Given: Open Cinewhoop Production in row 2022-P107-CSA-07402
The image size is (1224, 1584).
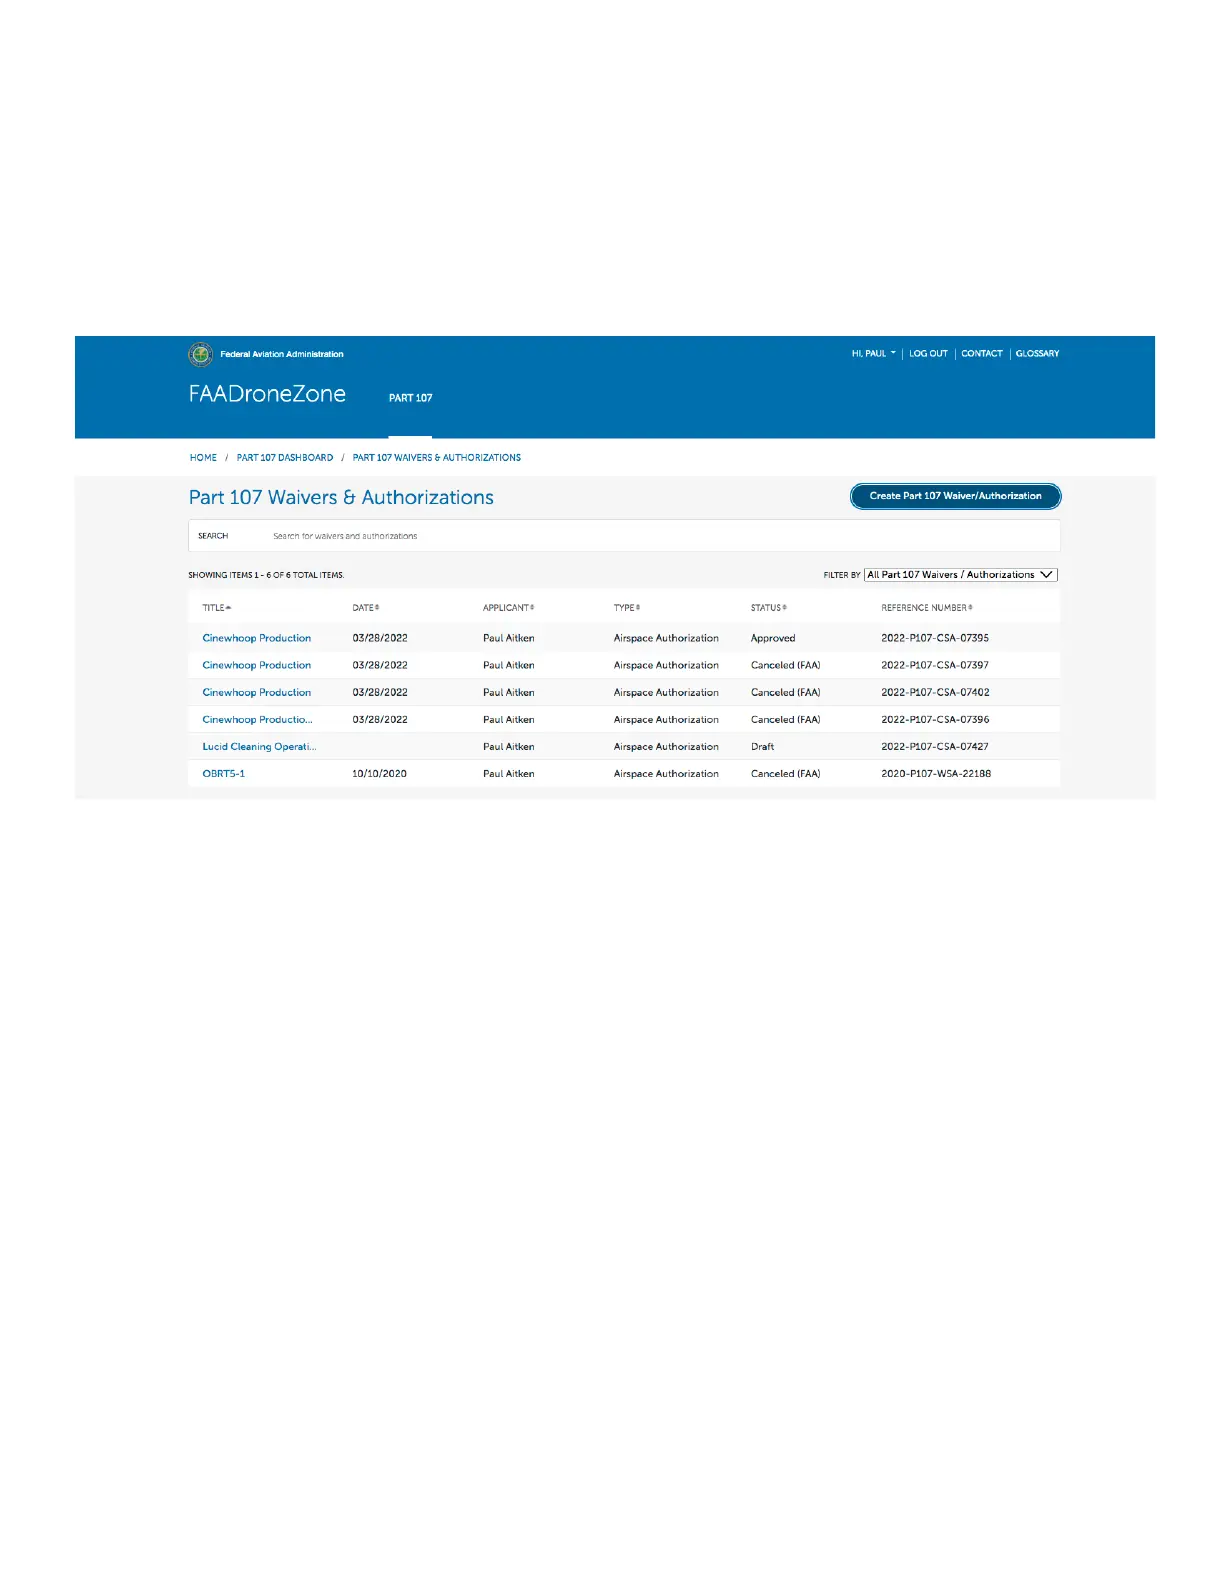Looking at the screenshot, I should point(257,692).
